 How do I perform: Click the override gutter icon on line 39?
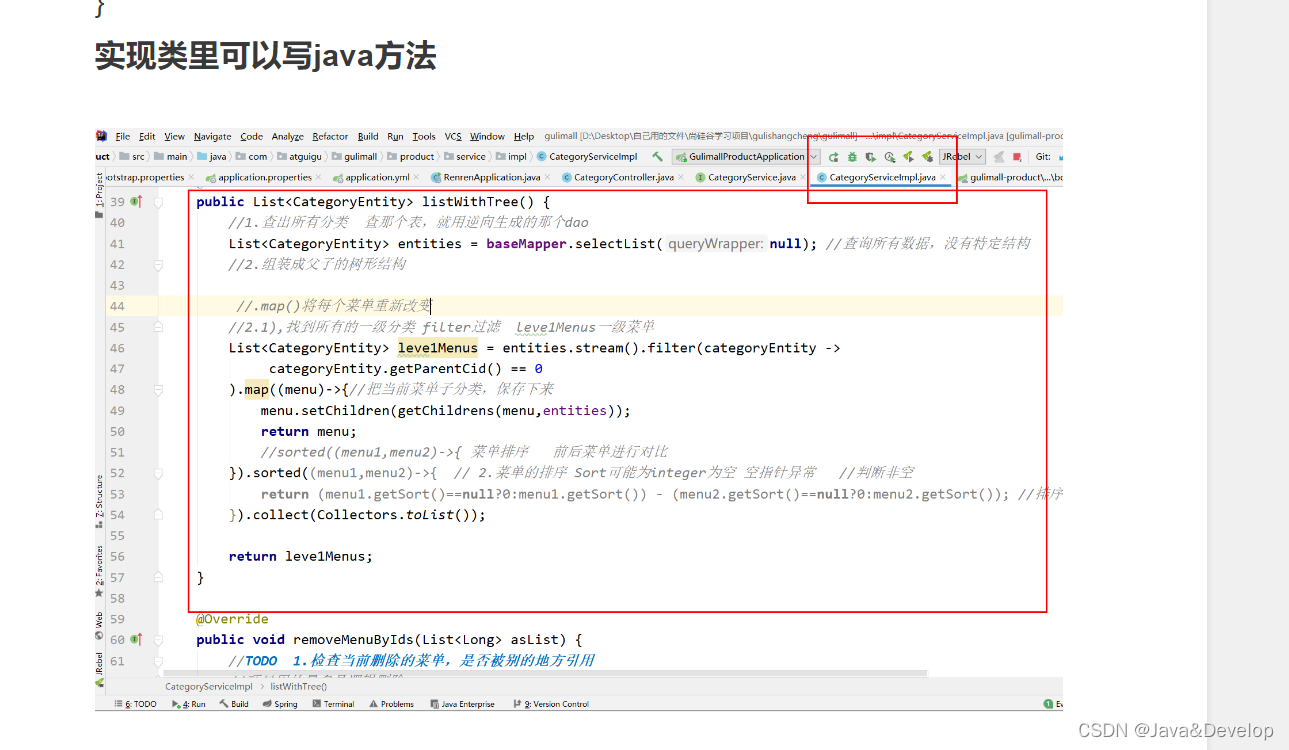click(x=136, y=202)
